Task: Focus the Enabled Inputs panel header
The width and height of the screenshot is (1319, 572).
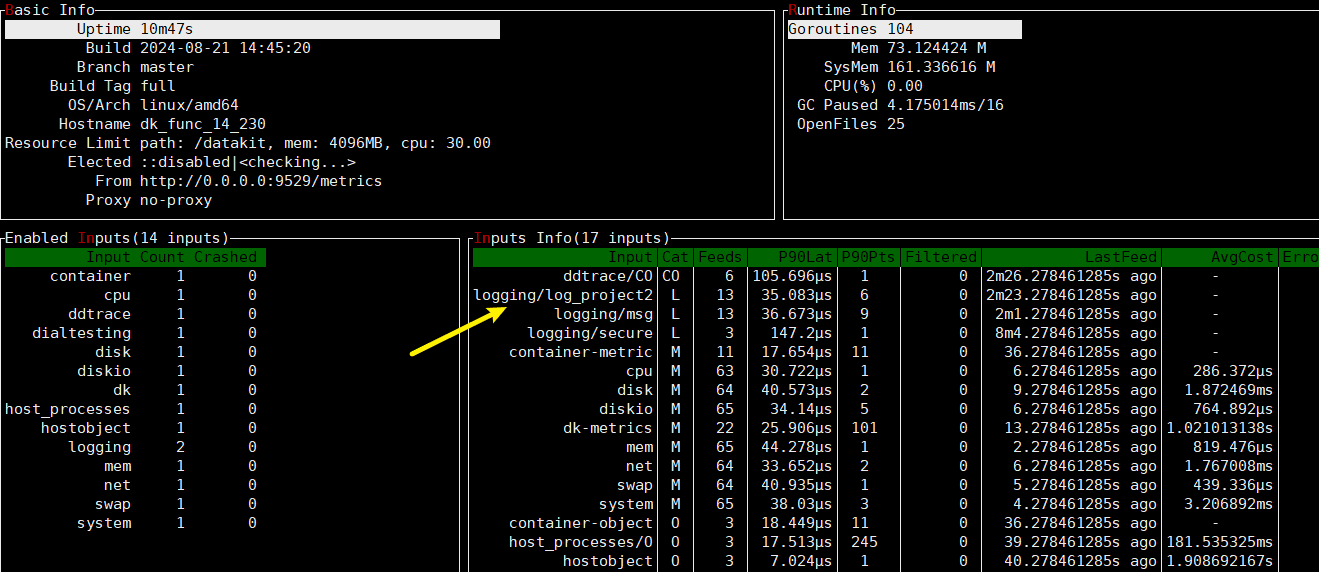Action: 116,238
